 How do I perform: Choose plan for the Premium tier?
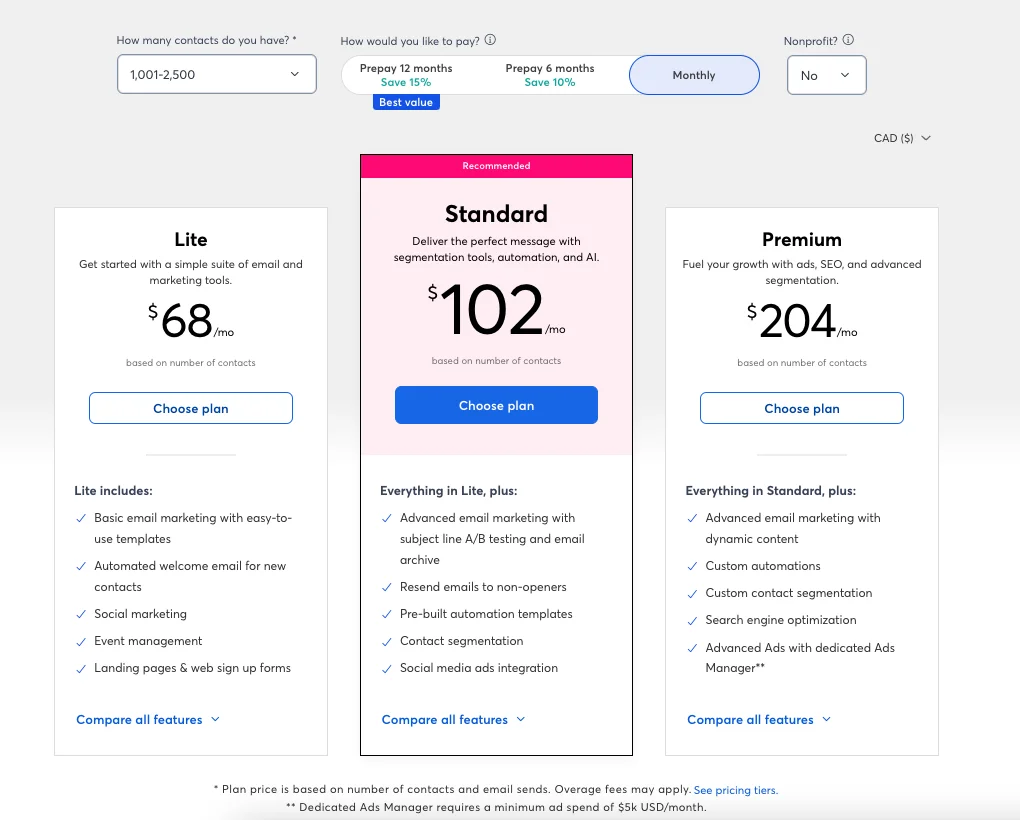pos(801,408)
